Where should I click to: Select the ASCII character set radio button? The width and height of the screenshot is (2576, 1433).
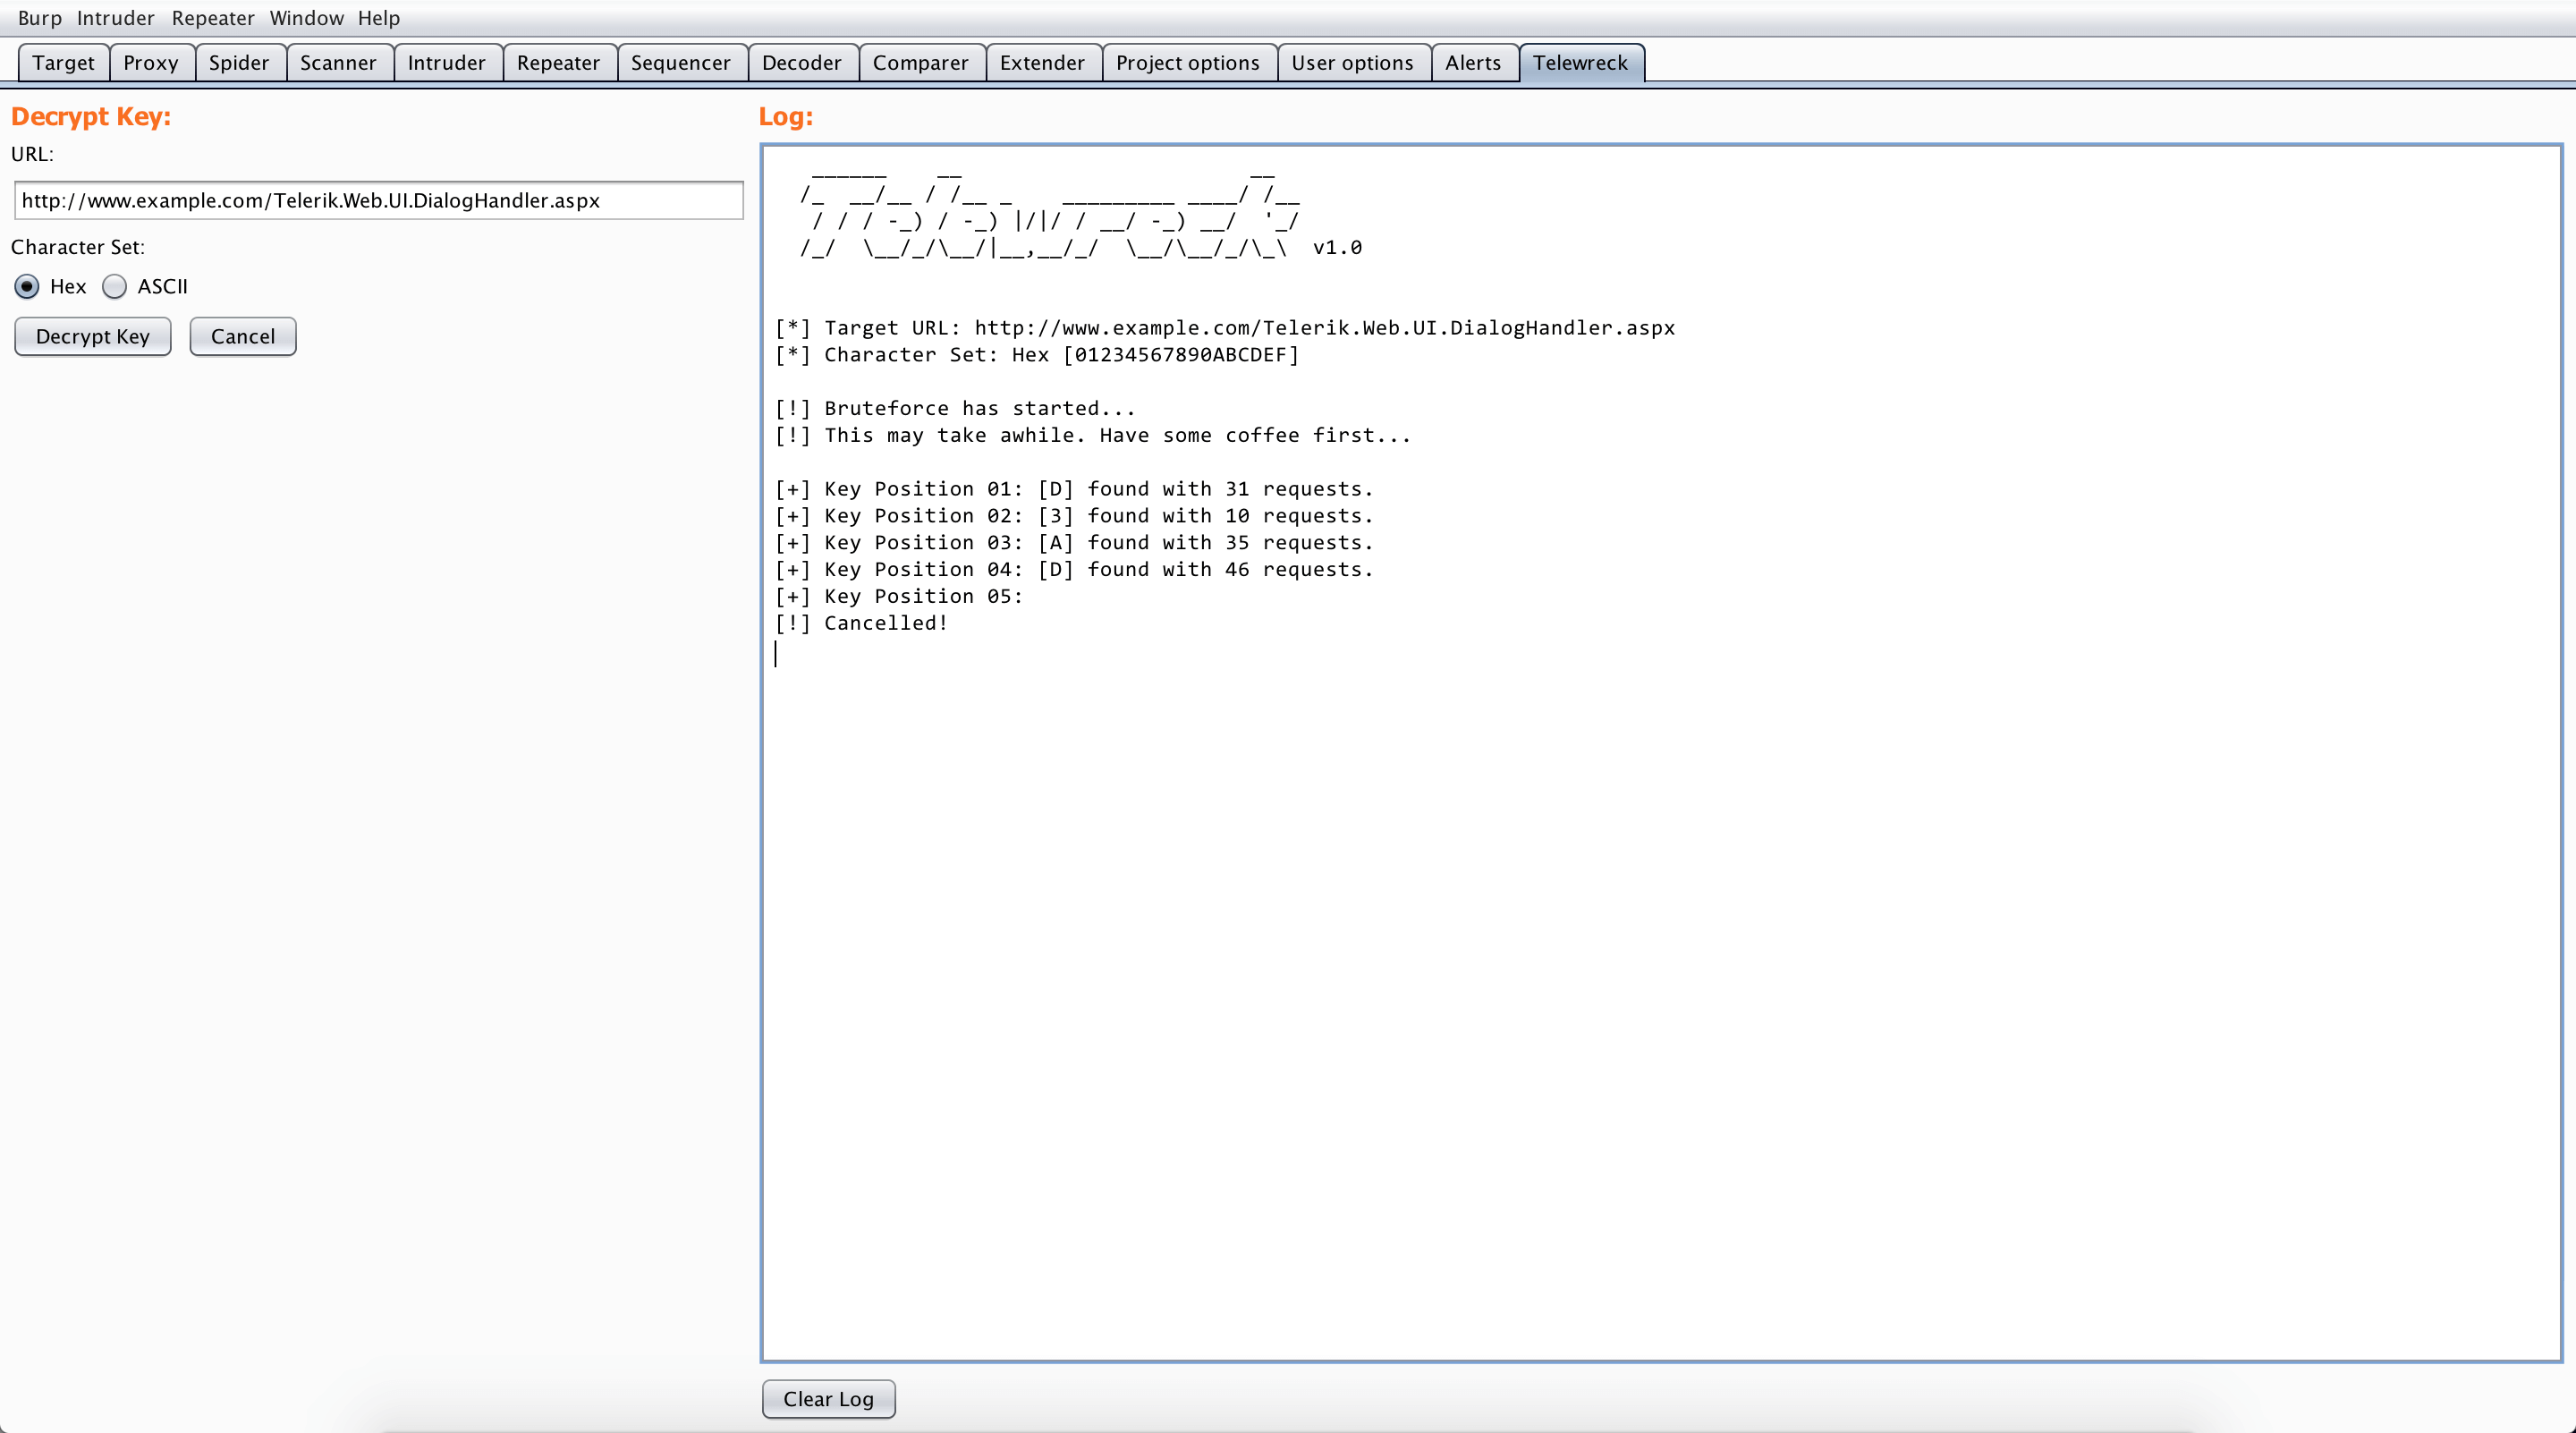pyautogui.click(x=115, y=287)
